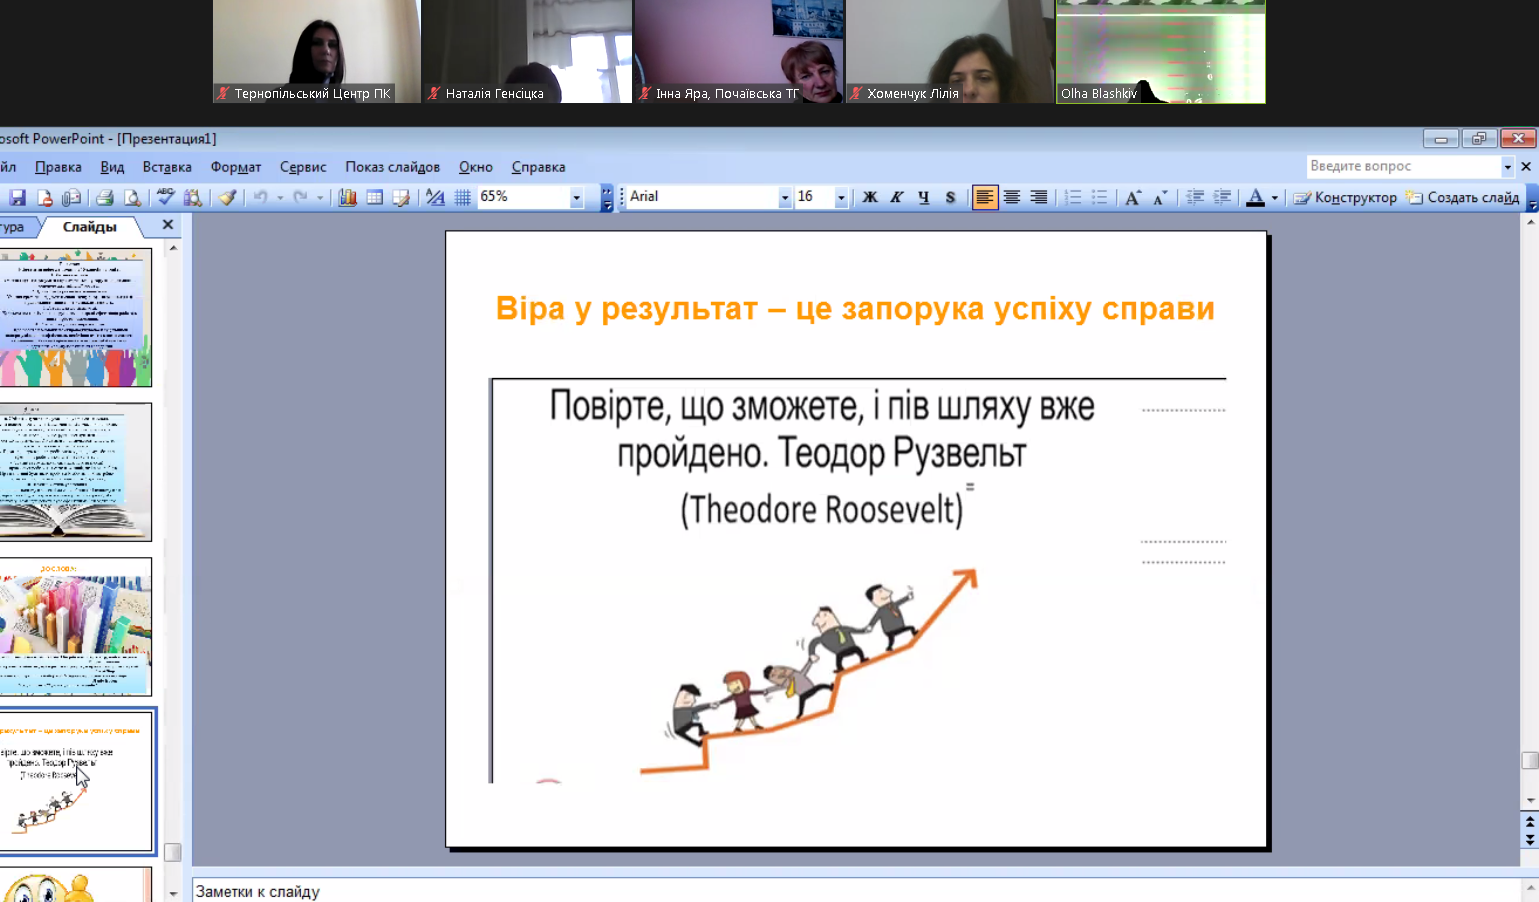Screen dimensions: 1539x902
Task: Click the slide title about Віра у результат
Action: point(855,309)
